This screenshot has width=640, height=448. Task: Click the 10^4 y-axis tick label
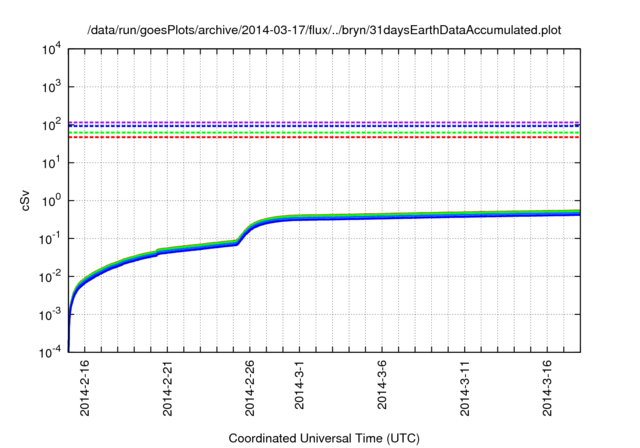51,49
